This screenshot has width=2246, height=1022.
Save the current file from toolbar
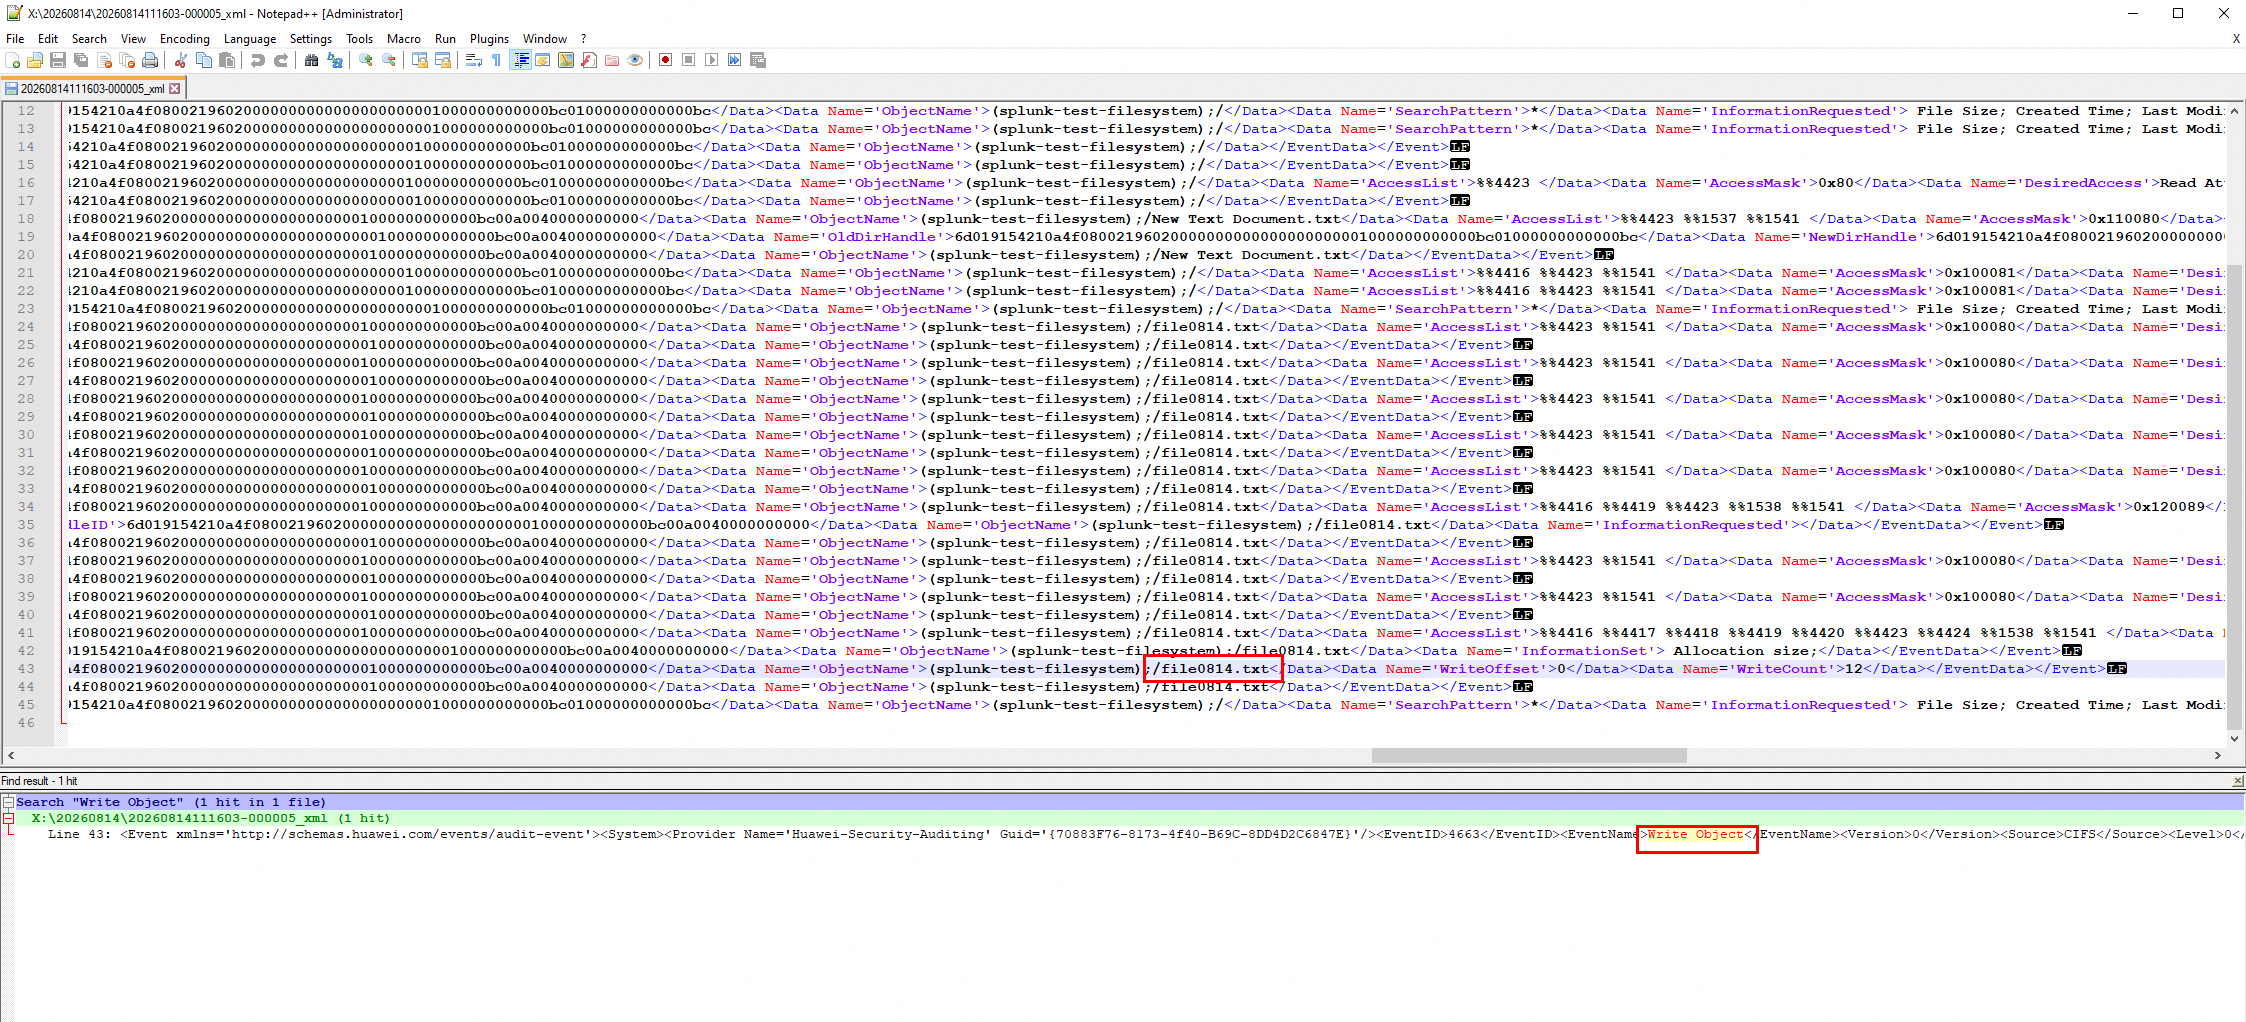tap(58, 60)
